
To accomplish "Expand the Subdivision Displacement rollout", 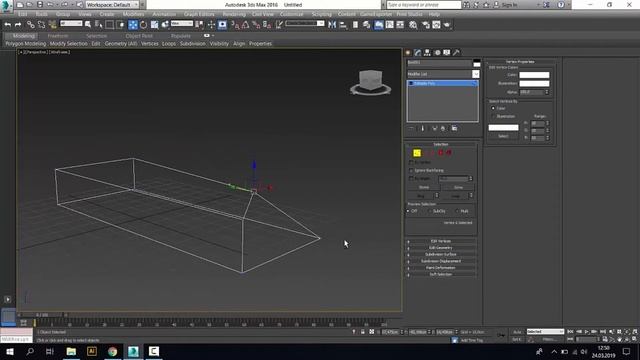I will click(x=441, y=261).
